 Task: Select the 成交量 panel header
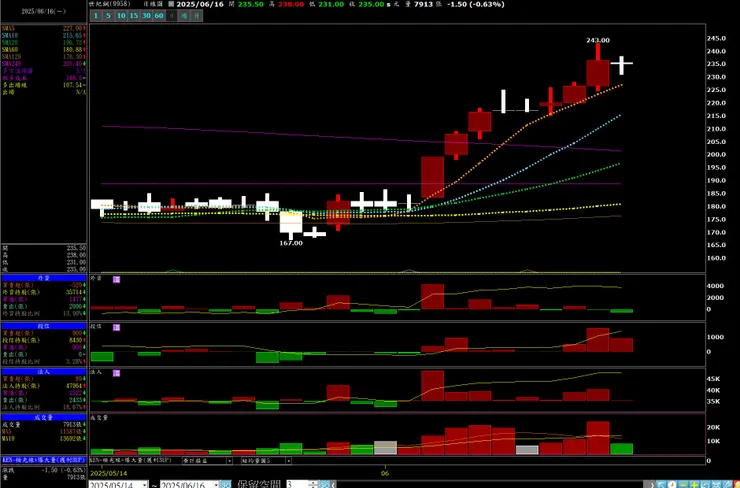[x=43, y=417]
